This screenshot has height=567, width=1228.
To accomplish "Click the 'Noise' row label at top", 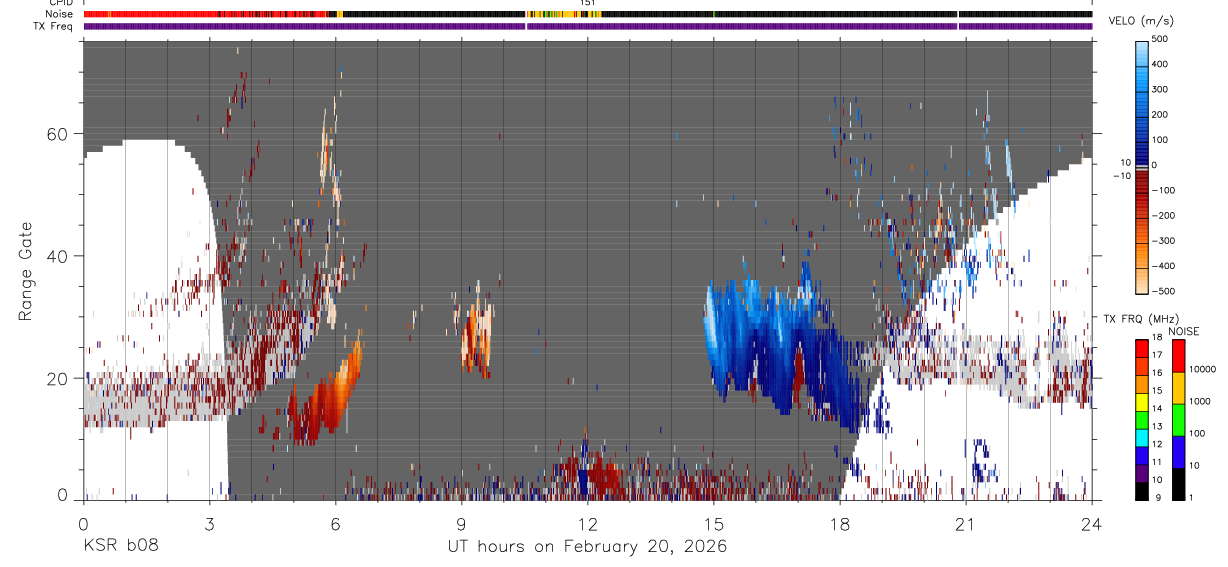I will 58,14.
